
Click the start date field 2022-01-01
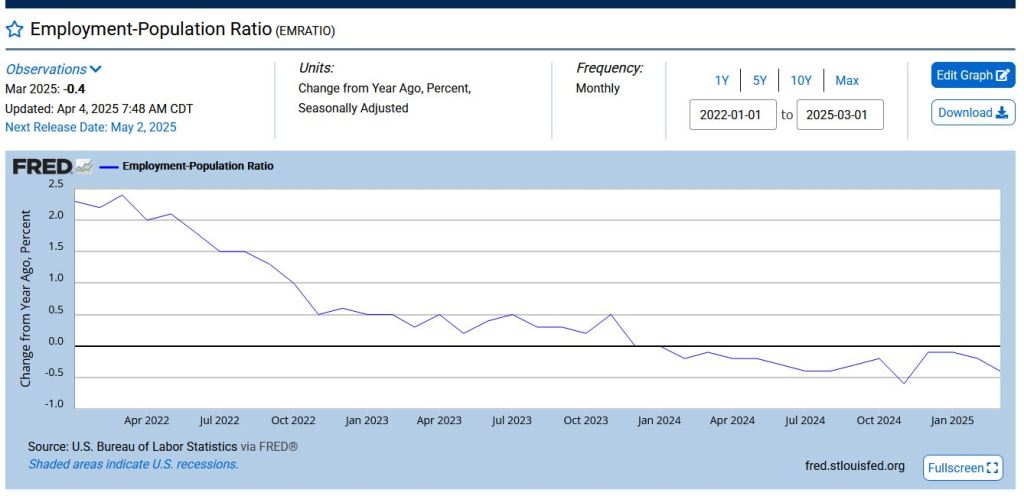click(x=733, y=115)
